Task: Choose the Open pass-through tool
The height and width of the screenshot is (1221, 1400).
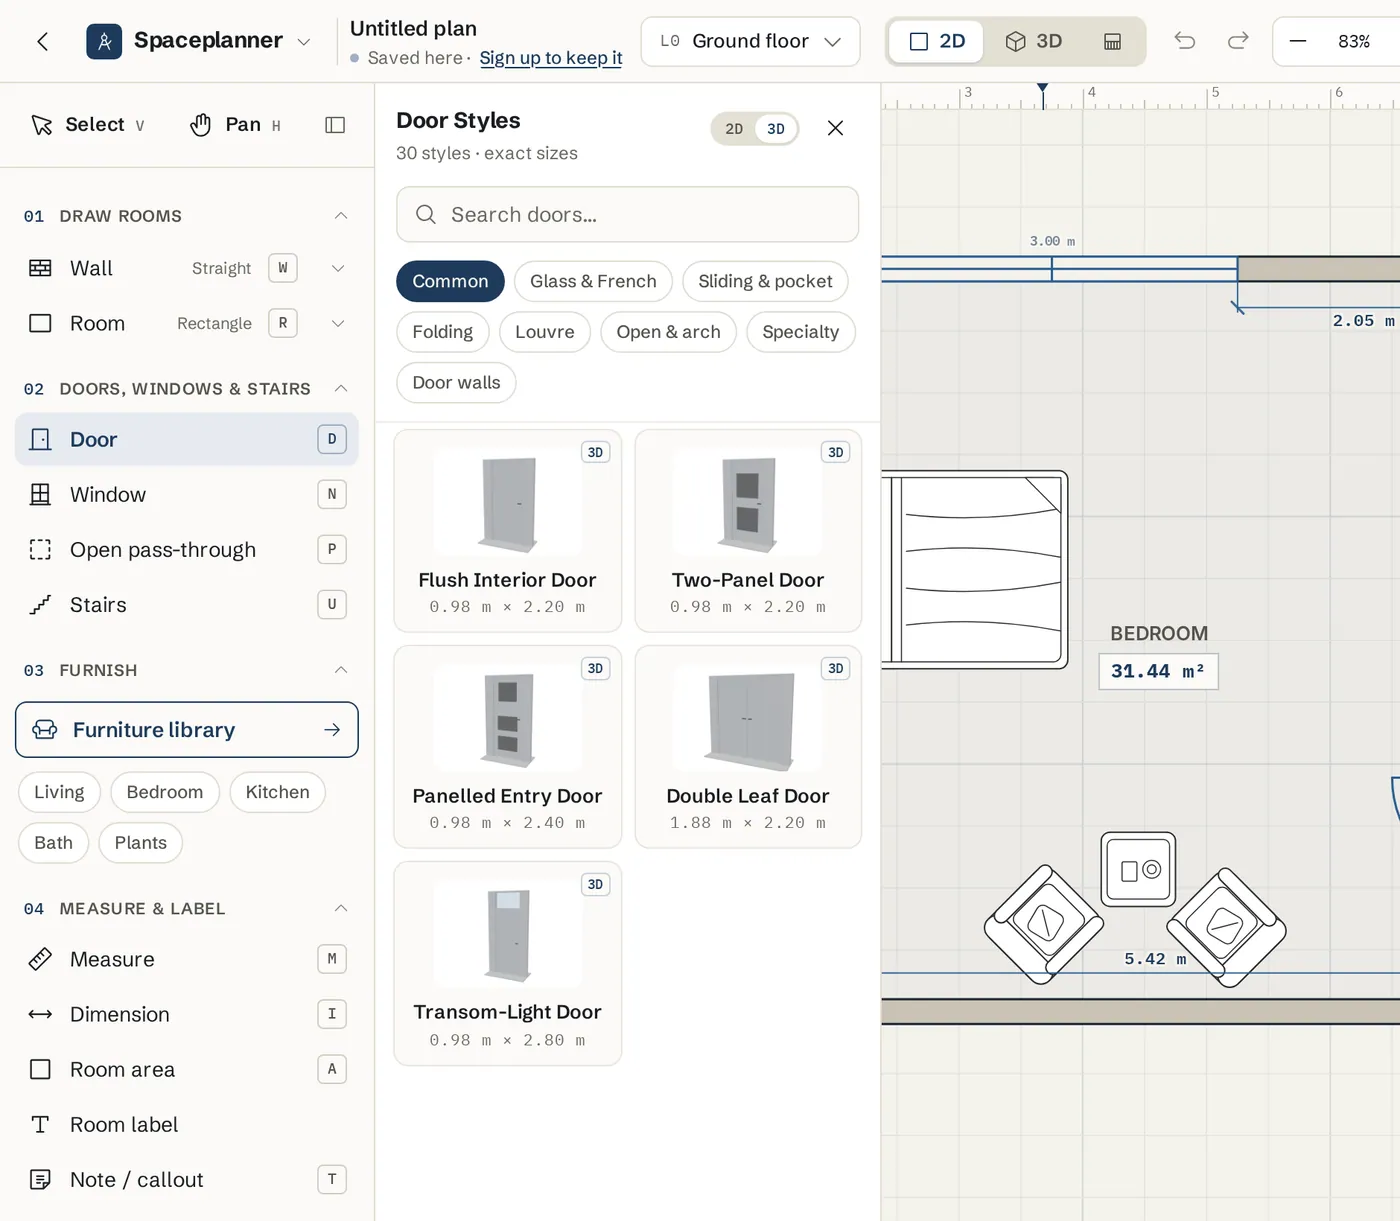Action: [x=187, y=549]
